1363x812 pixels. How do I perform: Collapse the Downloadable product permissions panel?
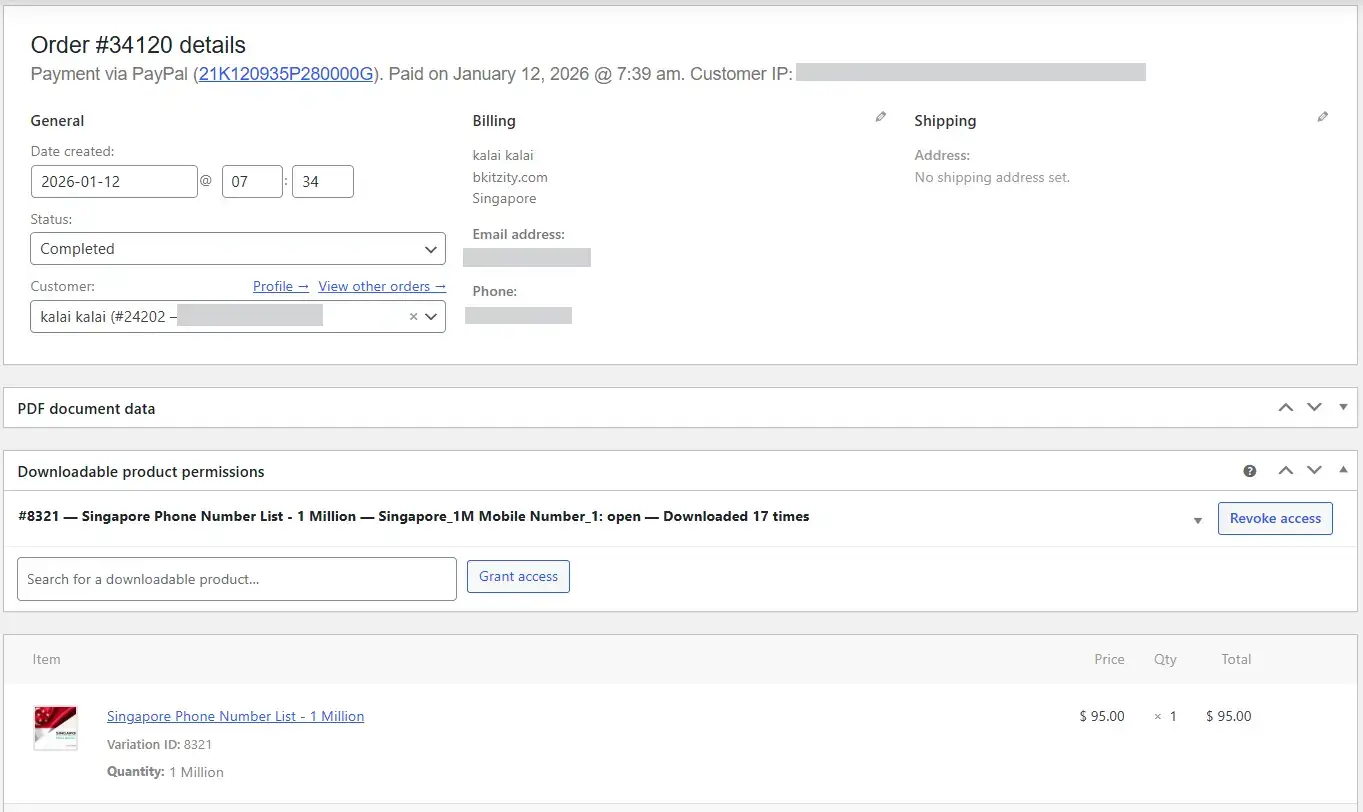[x=1343, y=470]
